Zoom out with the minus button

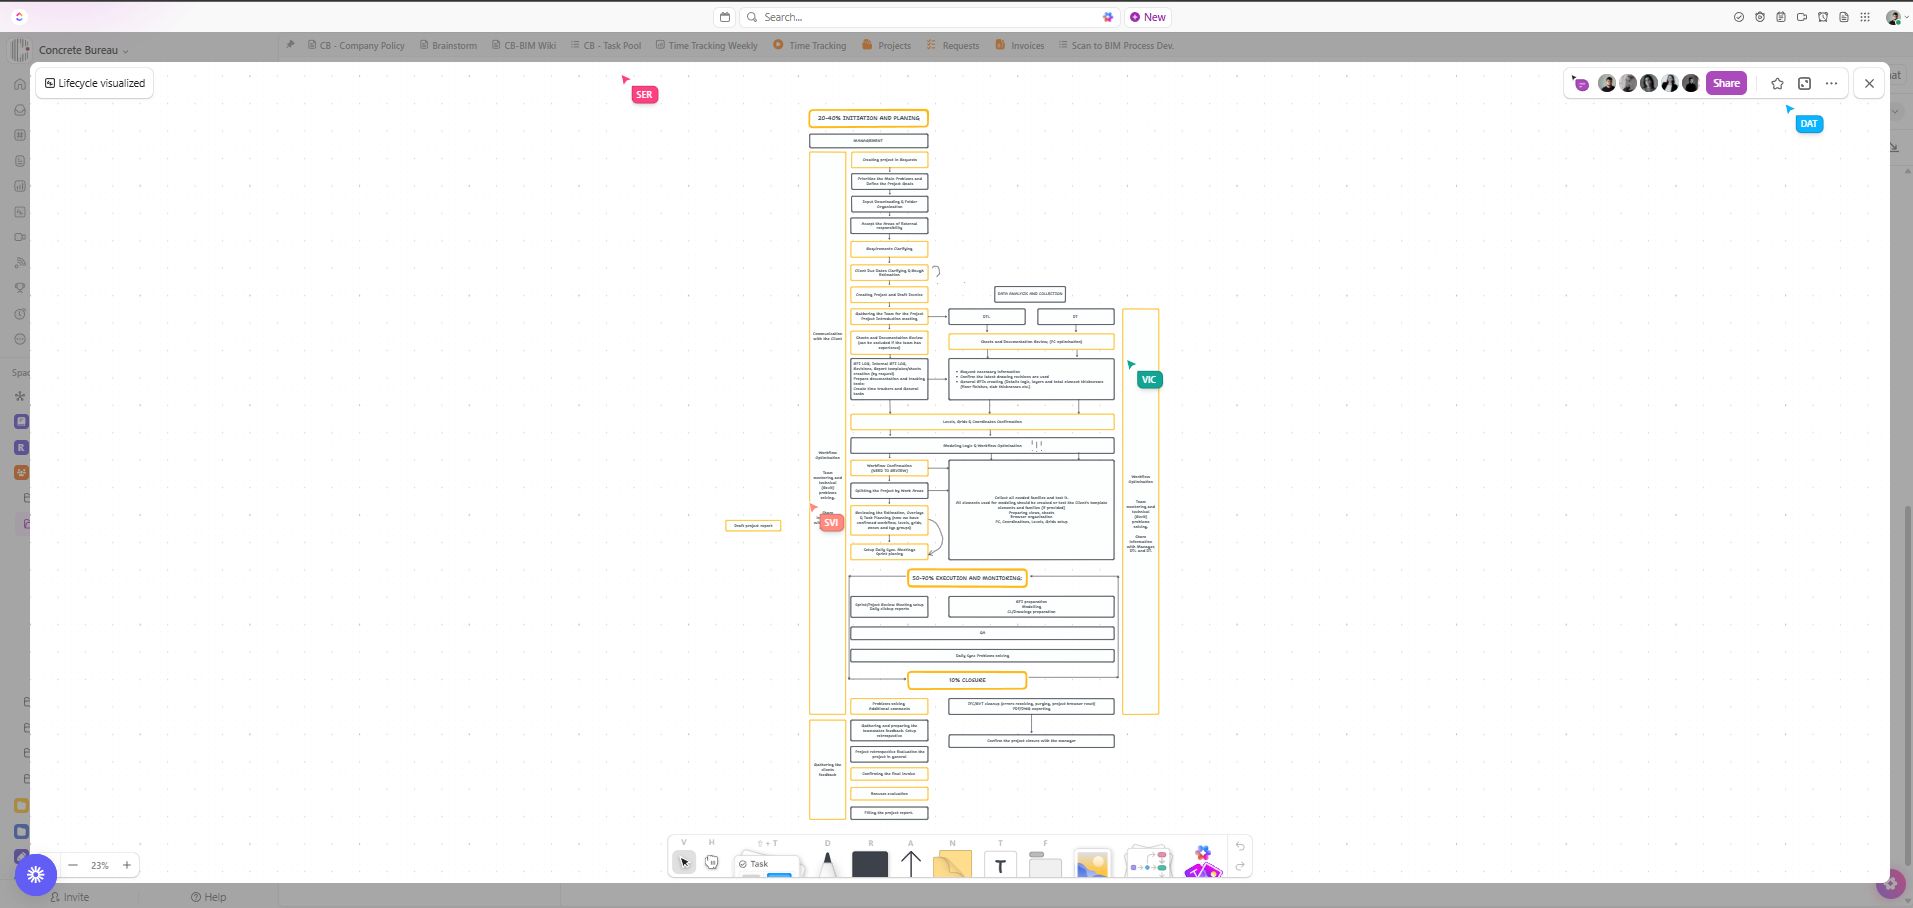pos(73,865)
